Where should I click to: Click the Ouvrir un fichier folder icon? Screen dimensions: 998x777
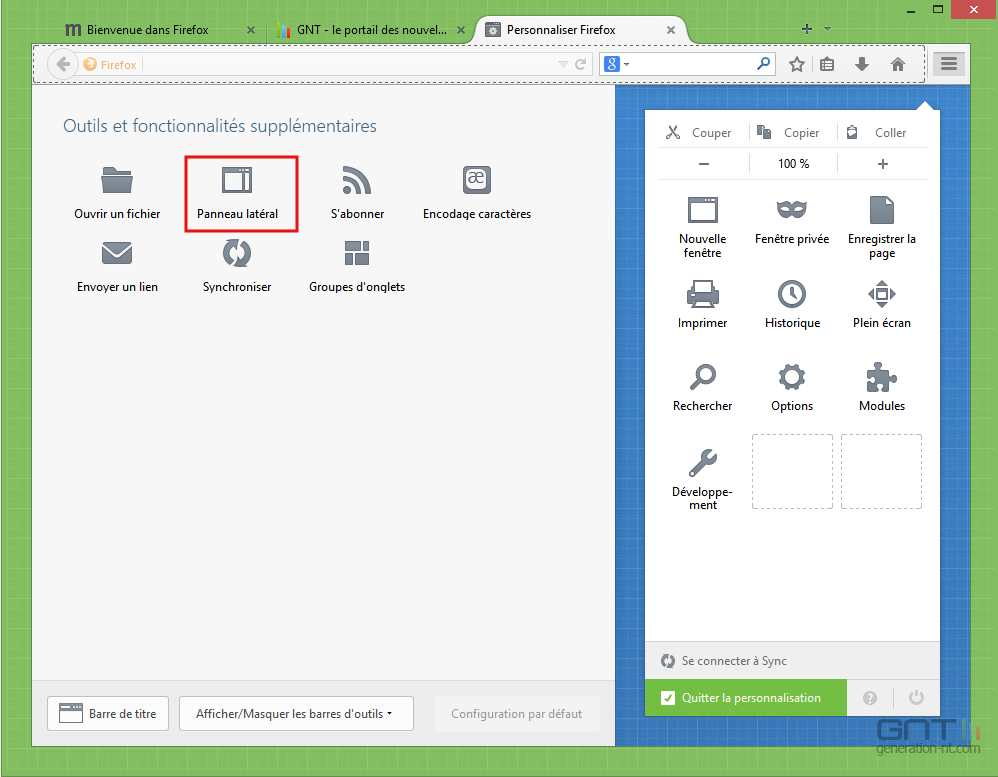pyautogui.click(x=117, y=180)
